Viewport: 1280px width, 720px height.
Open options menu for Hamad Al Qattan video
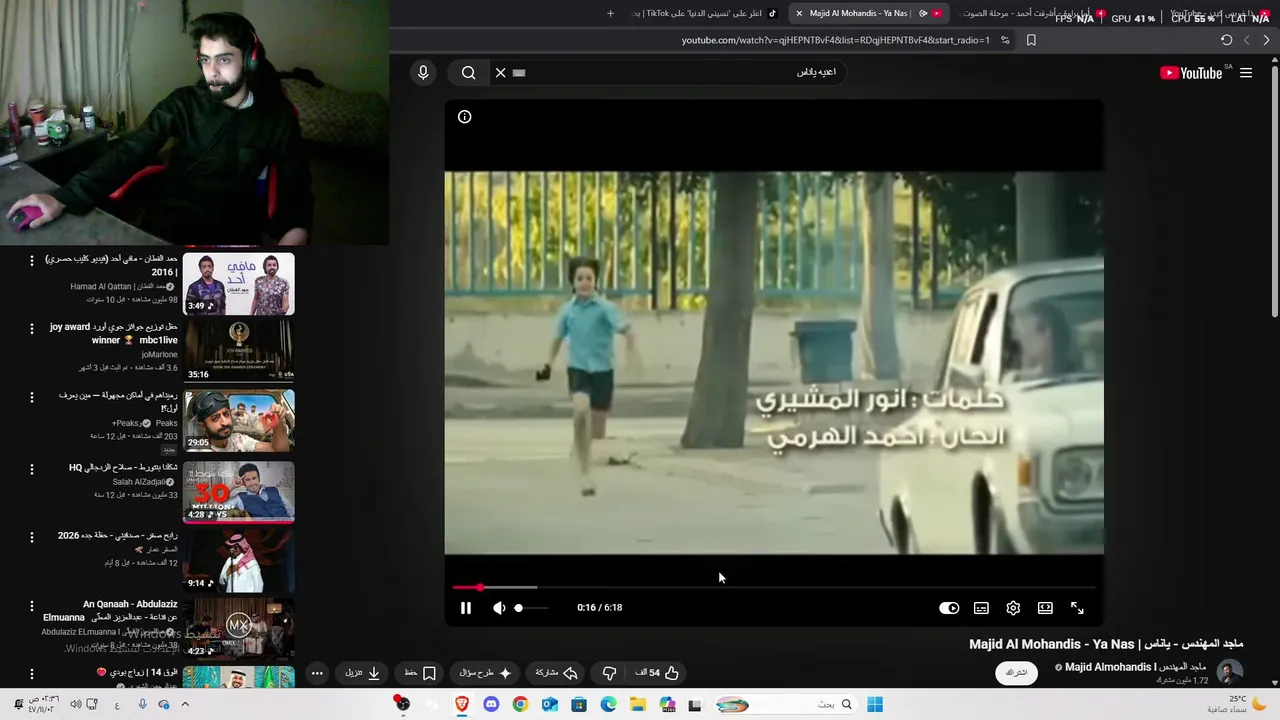click(x=31, y=260)
